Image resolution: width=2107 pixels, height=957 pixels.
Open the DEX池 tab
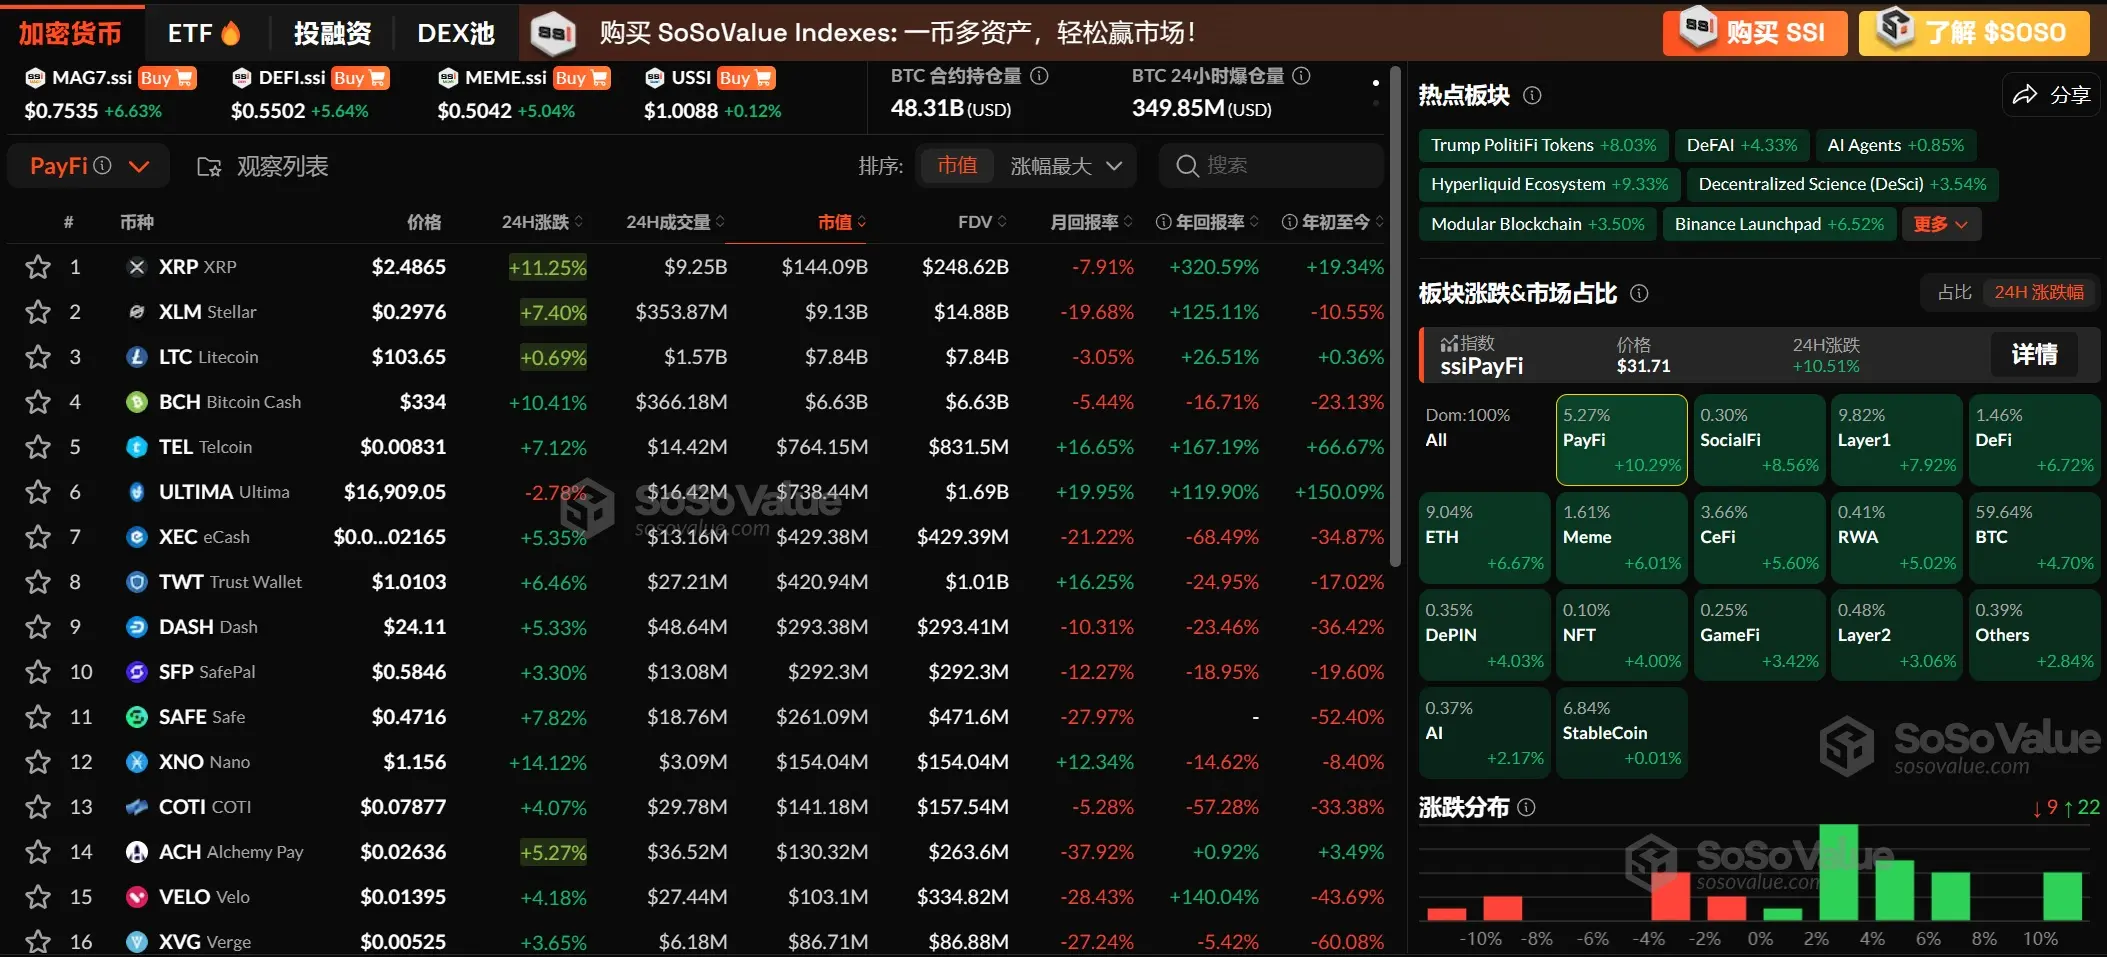tap(456, 32)
